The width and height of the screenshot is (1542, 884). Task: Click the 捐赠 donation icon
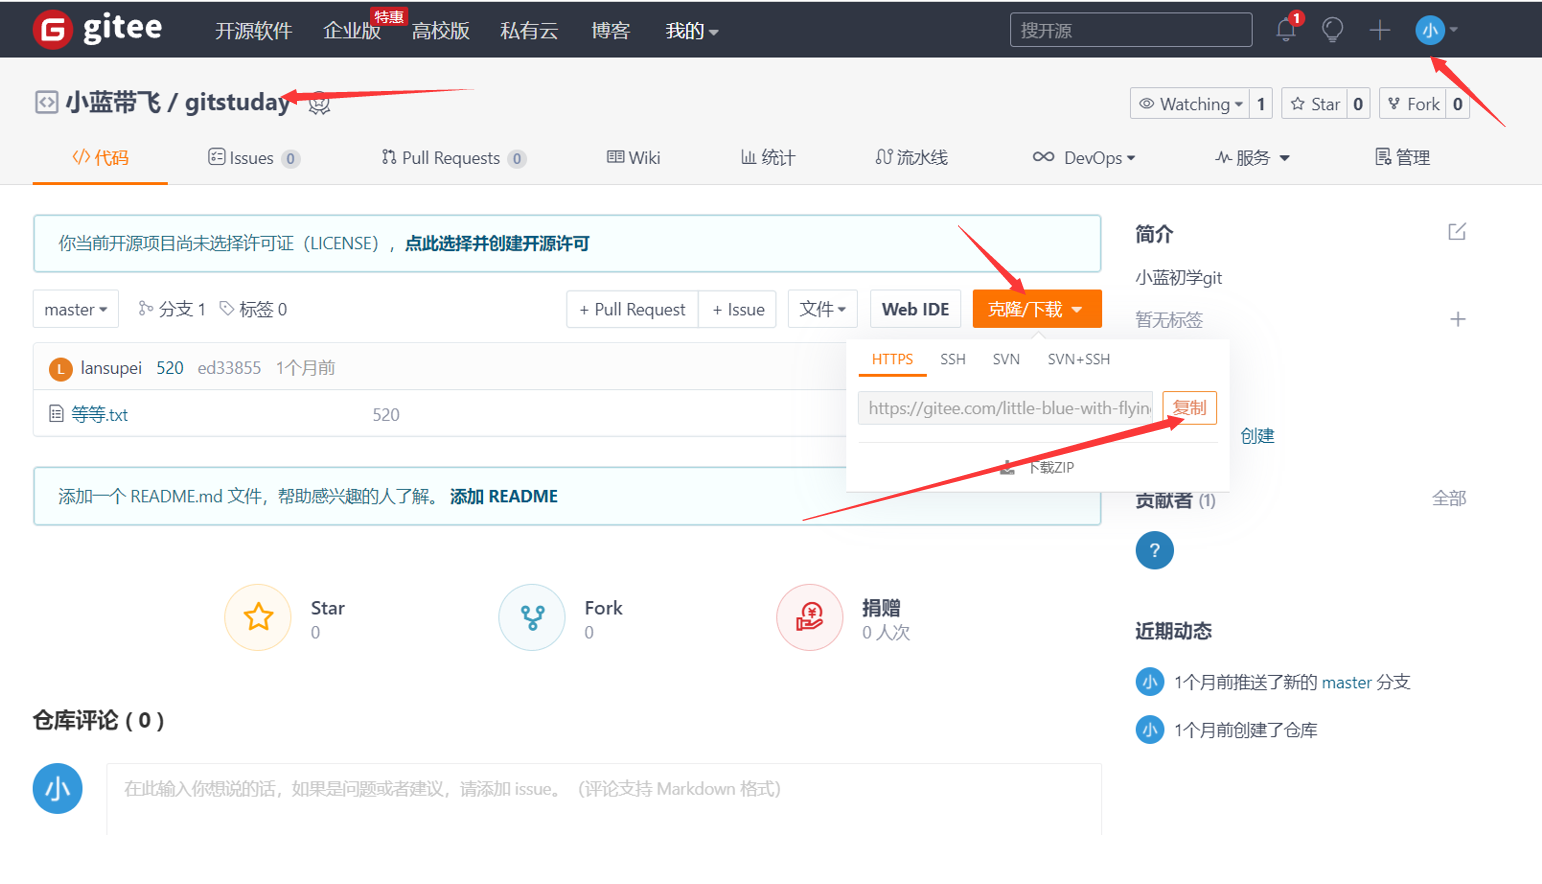810,617
